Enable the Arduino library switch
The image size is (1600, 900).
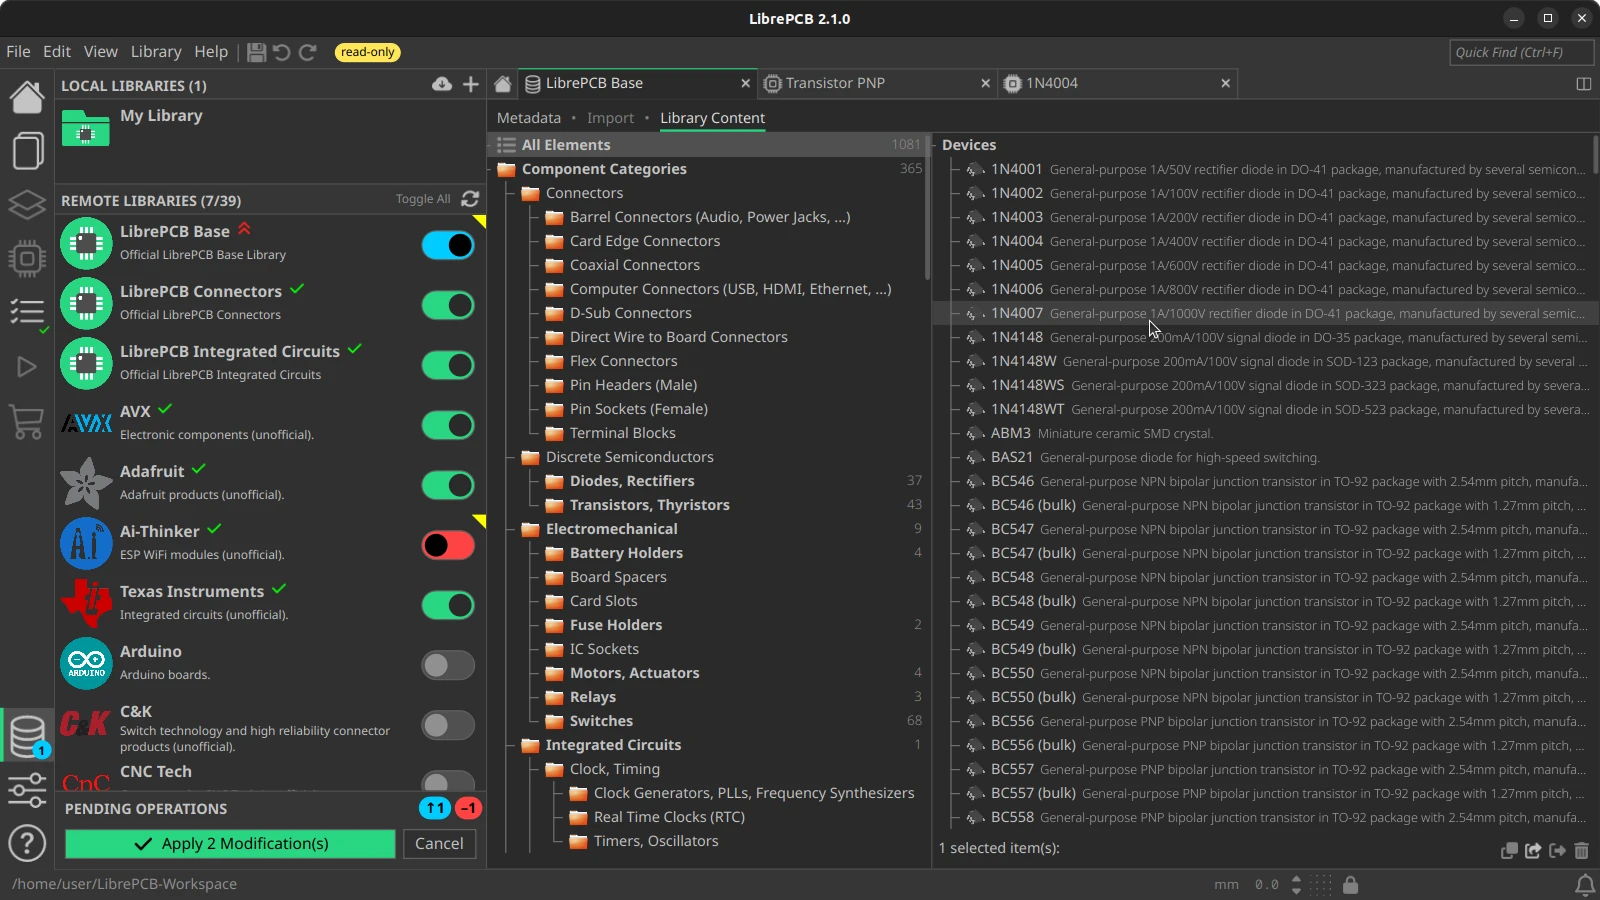pos(448,665)
